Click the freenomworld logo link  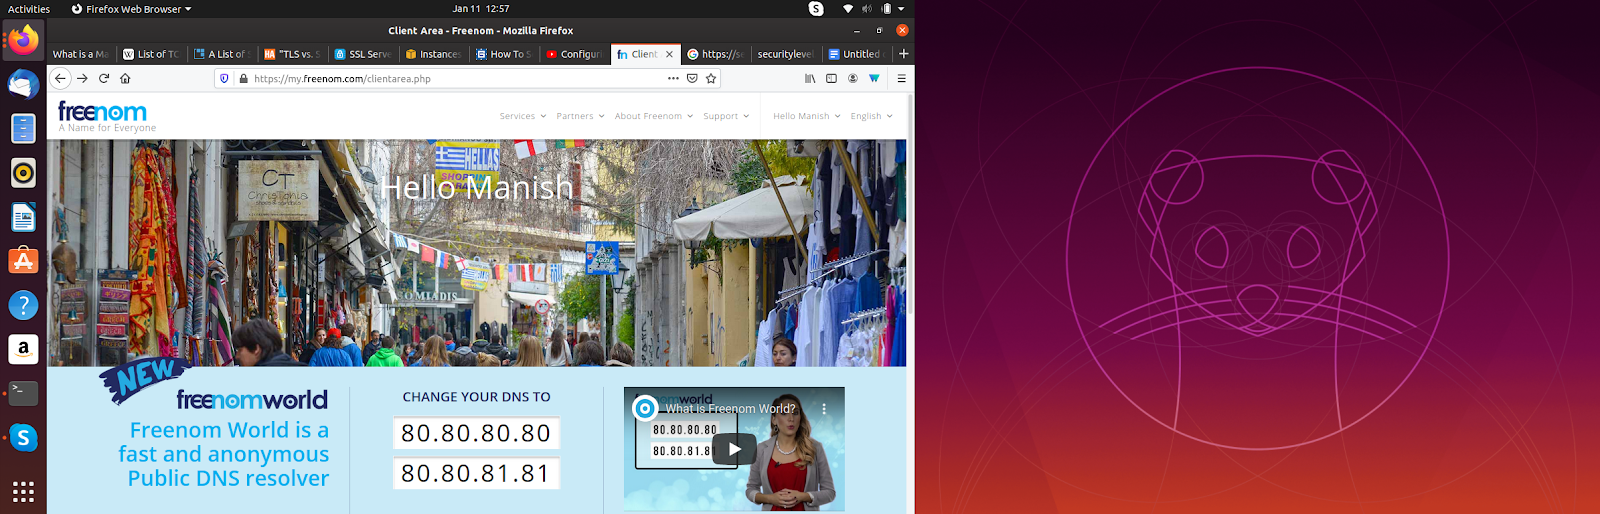click(x=252, y=400)
